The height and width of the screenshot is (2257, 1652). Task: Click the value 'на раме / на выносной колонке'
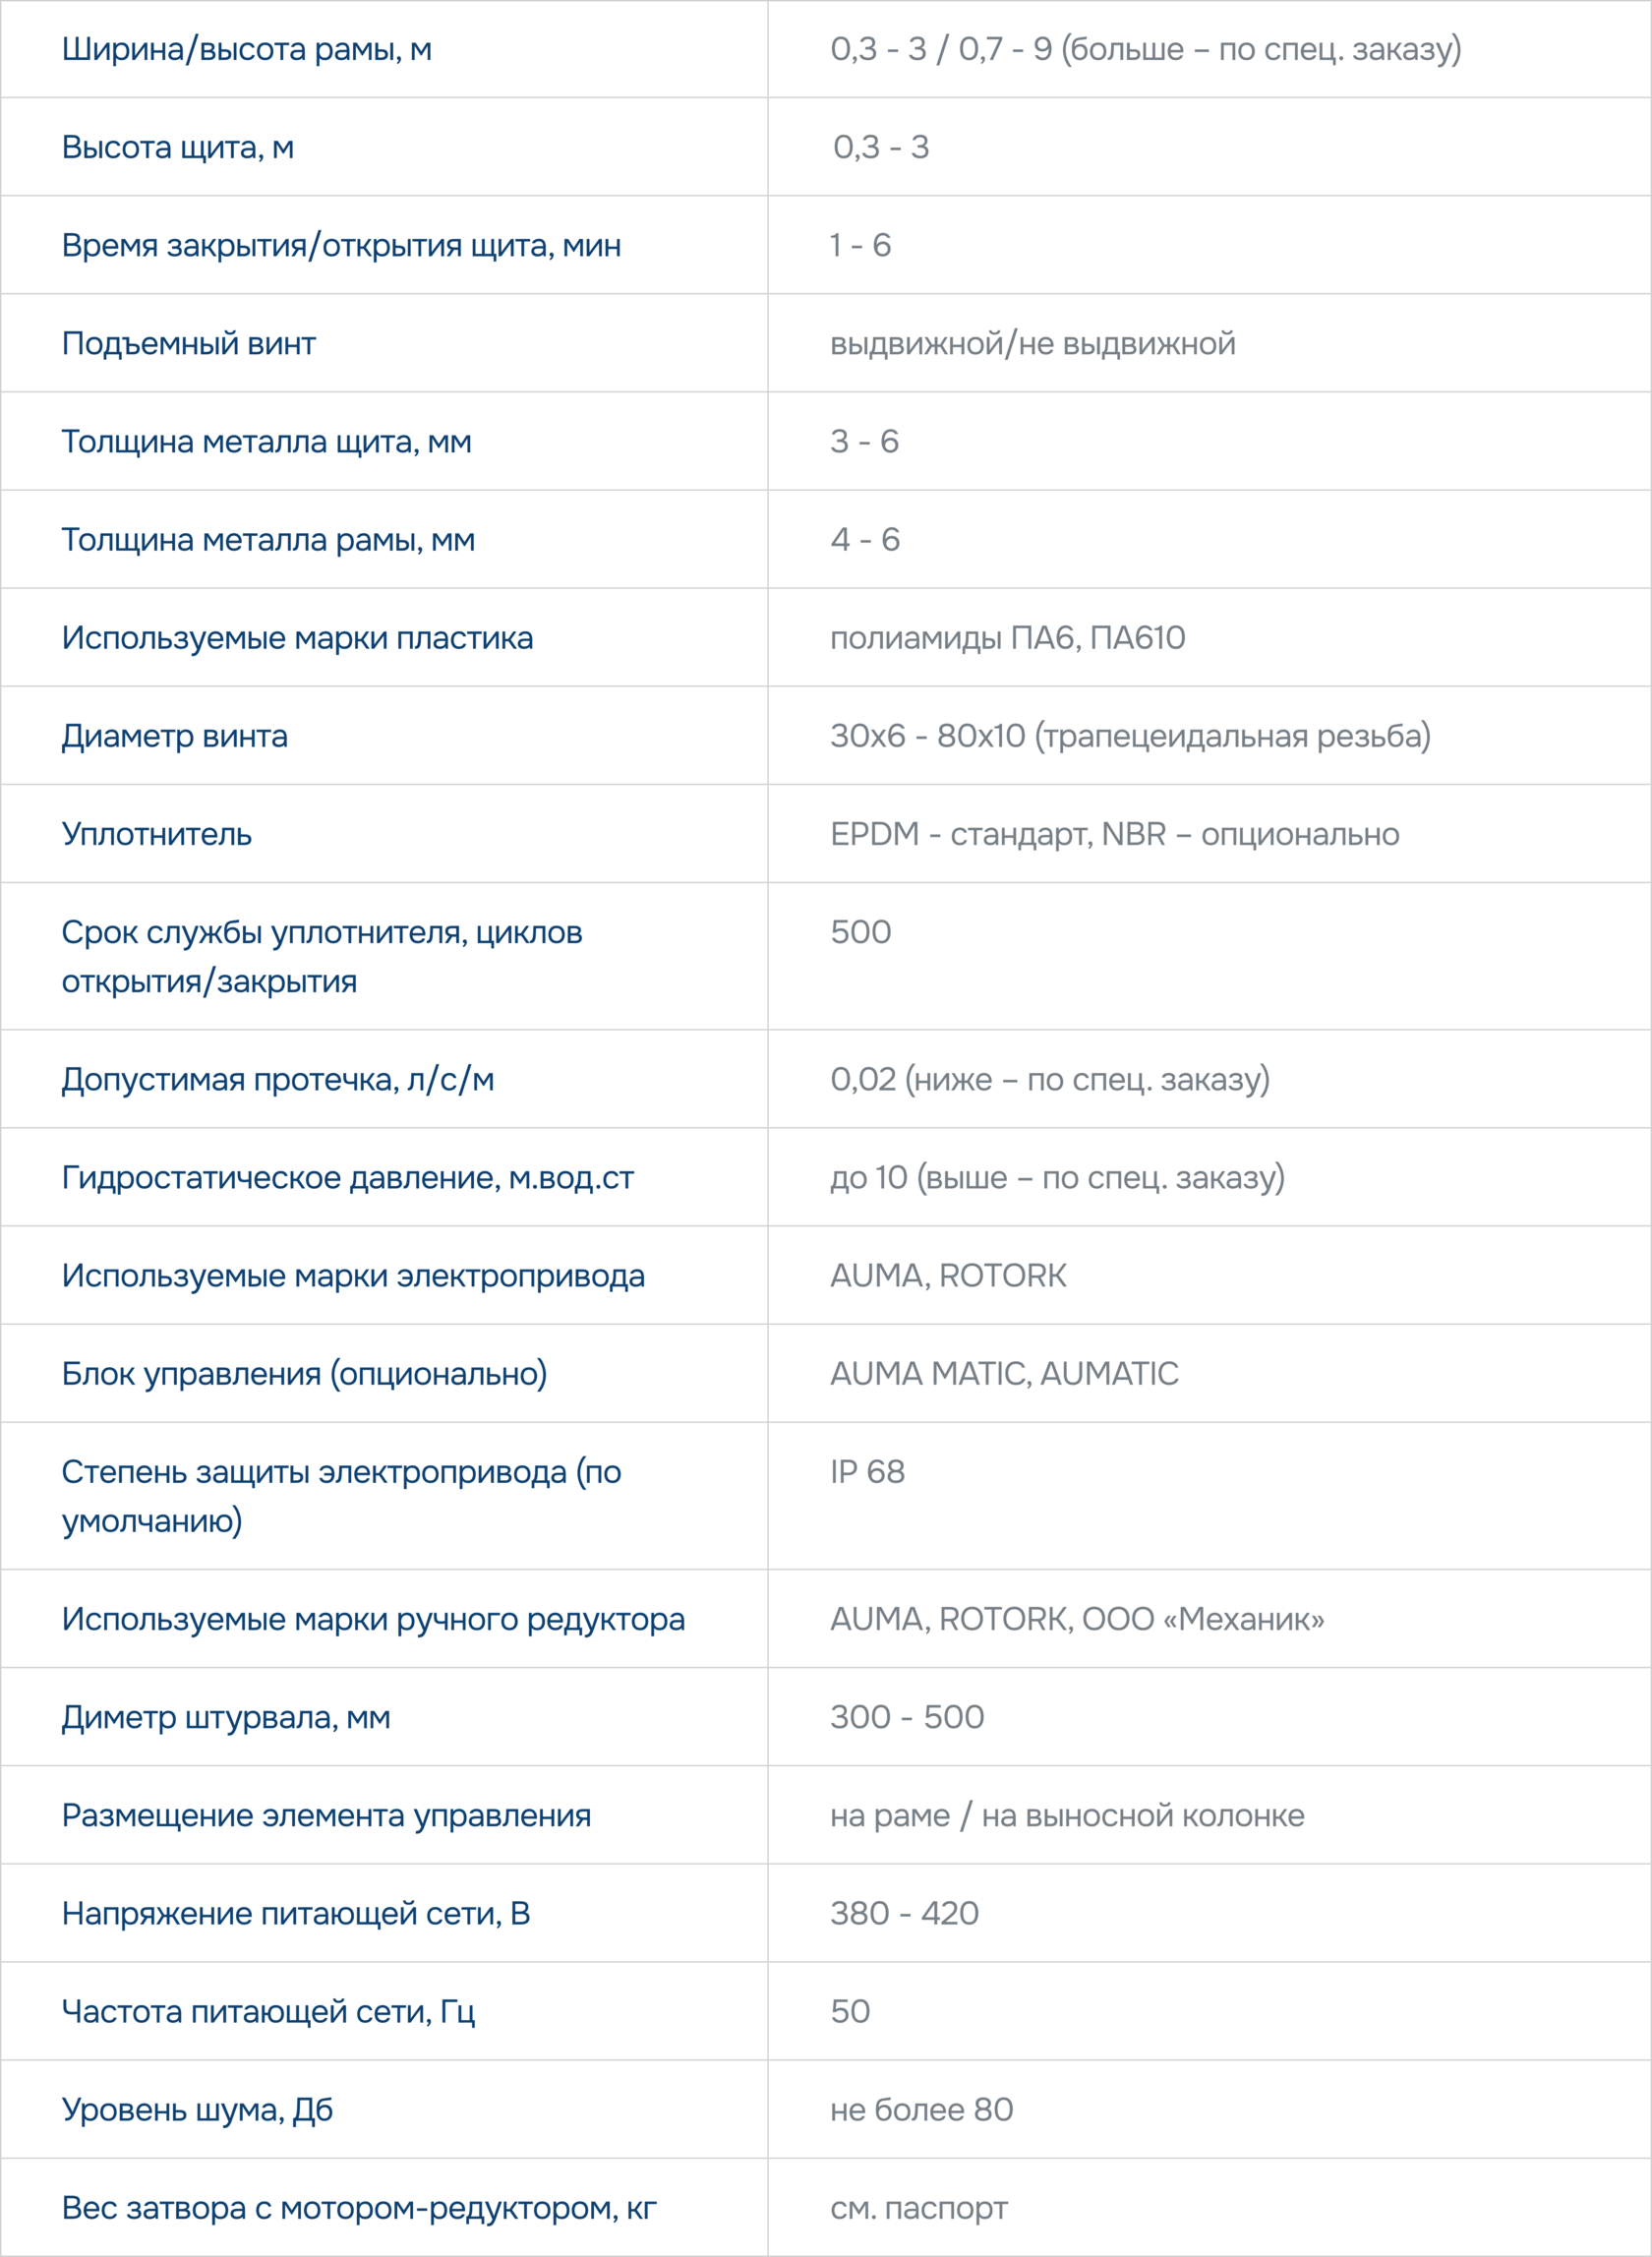coord(1068,1814)
